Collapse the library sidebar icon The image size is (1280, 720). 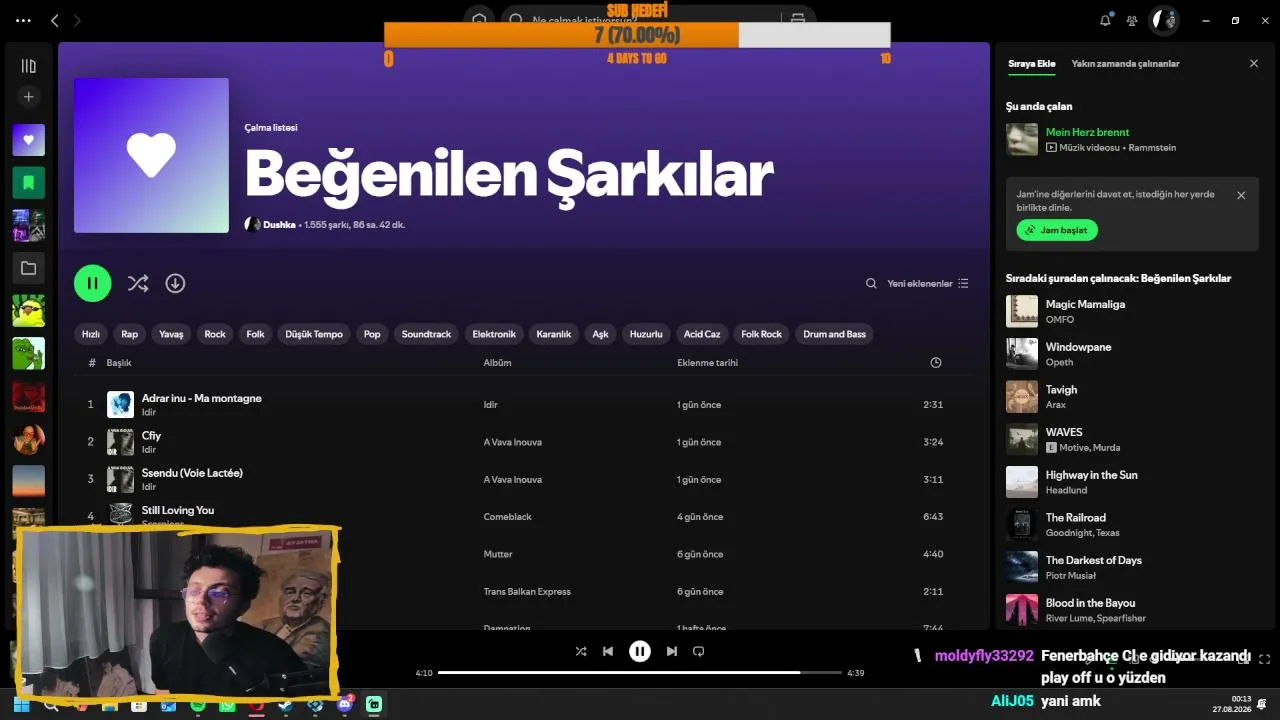[28, 66]
